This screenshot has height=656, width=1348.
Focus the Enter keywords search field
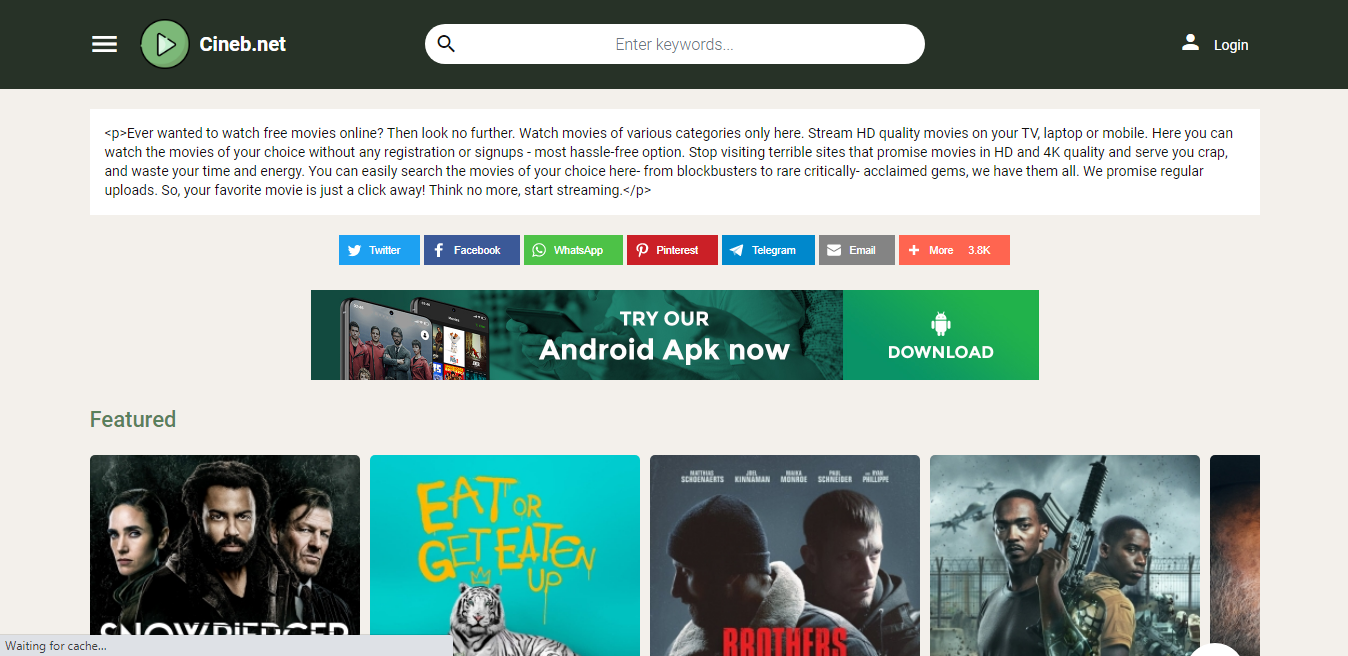[x=674, y=44]
